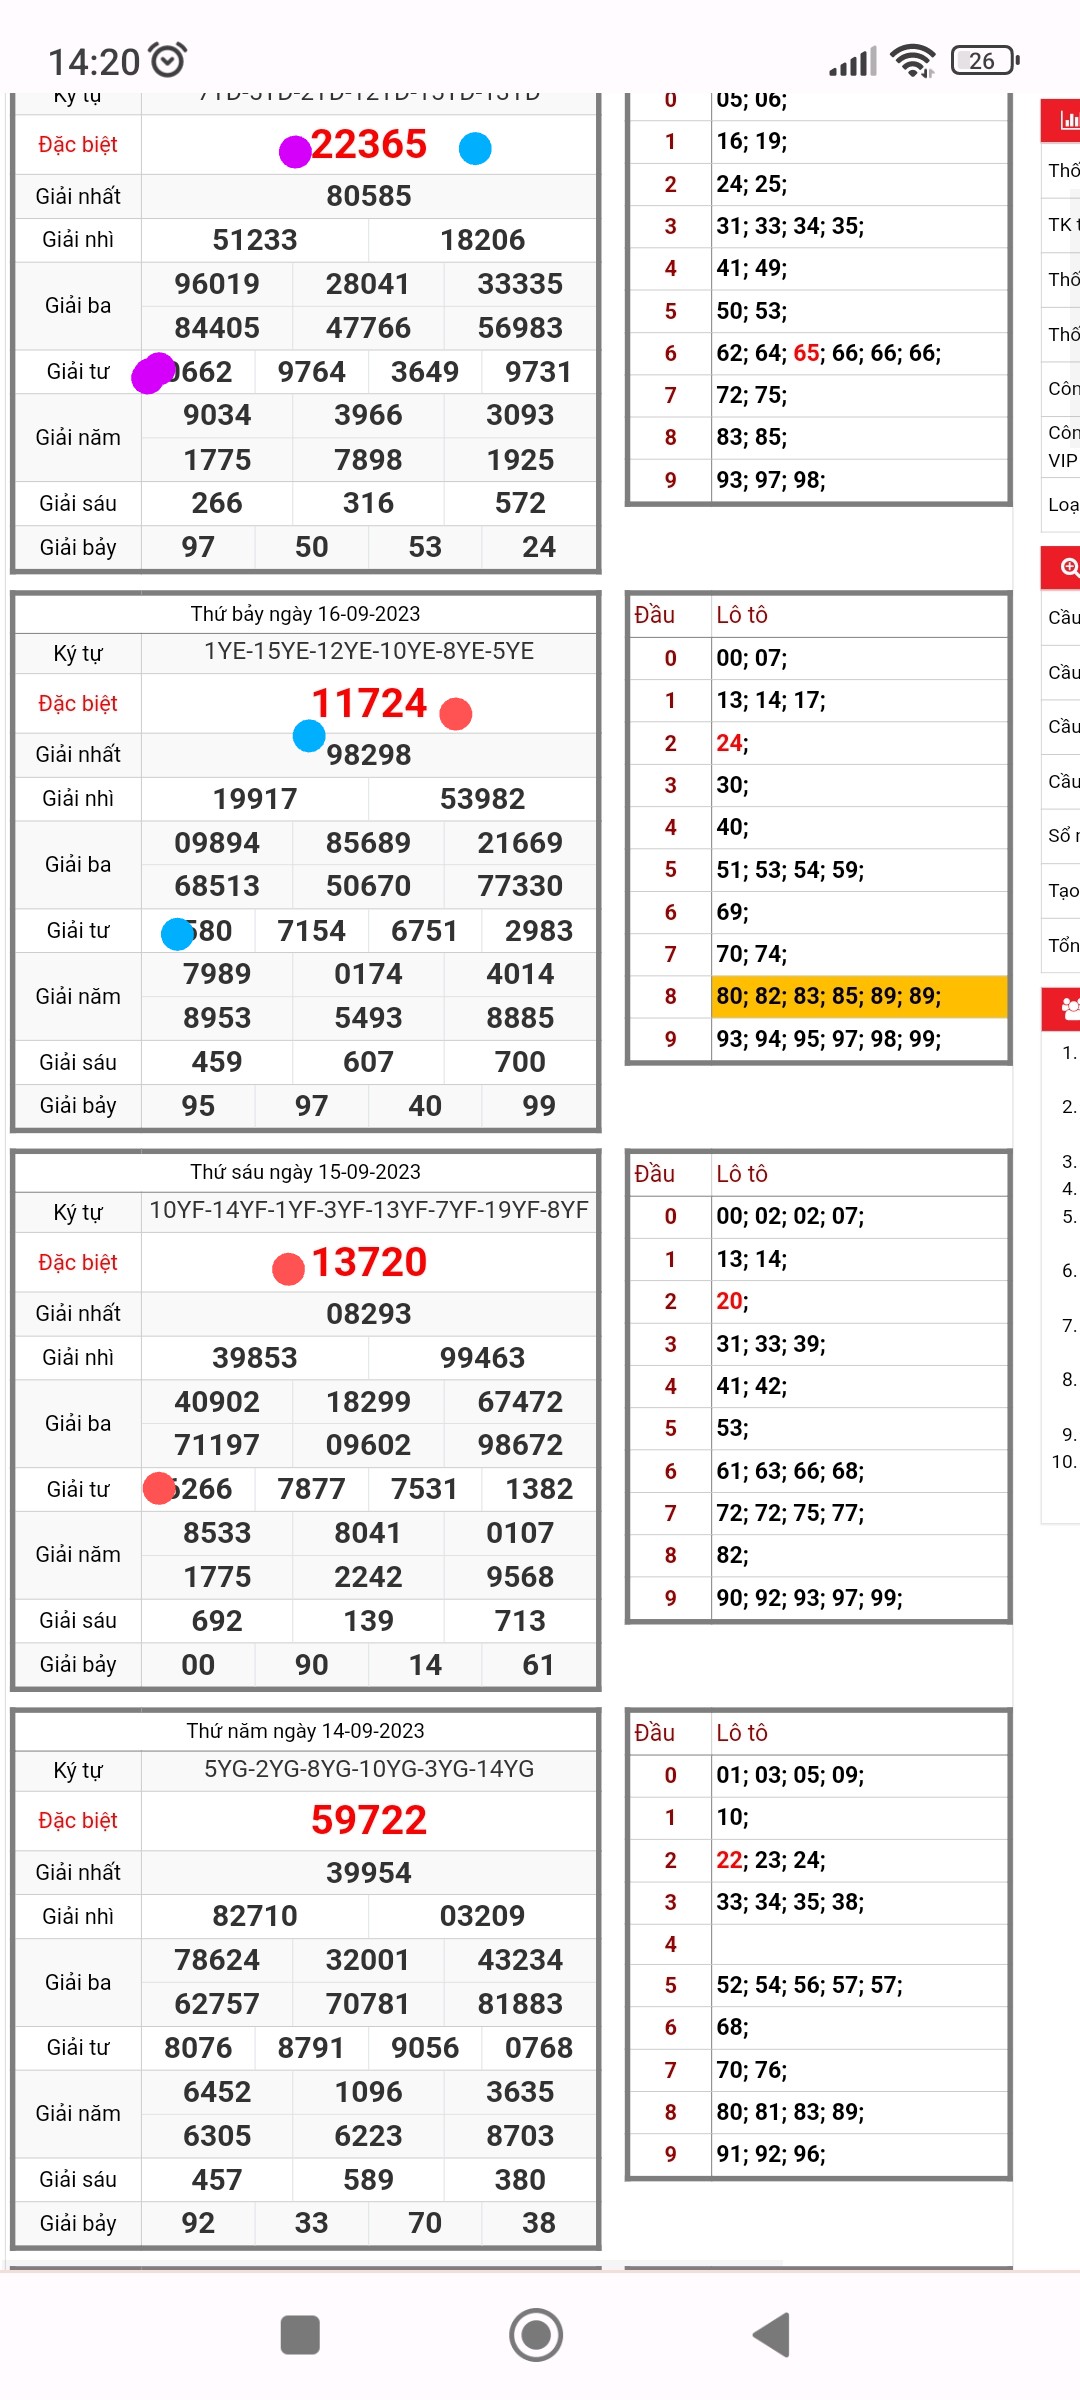The image size is (1080, 2400).
Task: Tap the second prize number 51233
Action: (x=255, y=240)
